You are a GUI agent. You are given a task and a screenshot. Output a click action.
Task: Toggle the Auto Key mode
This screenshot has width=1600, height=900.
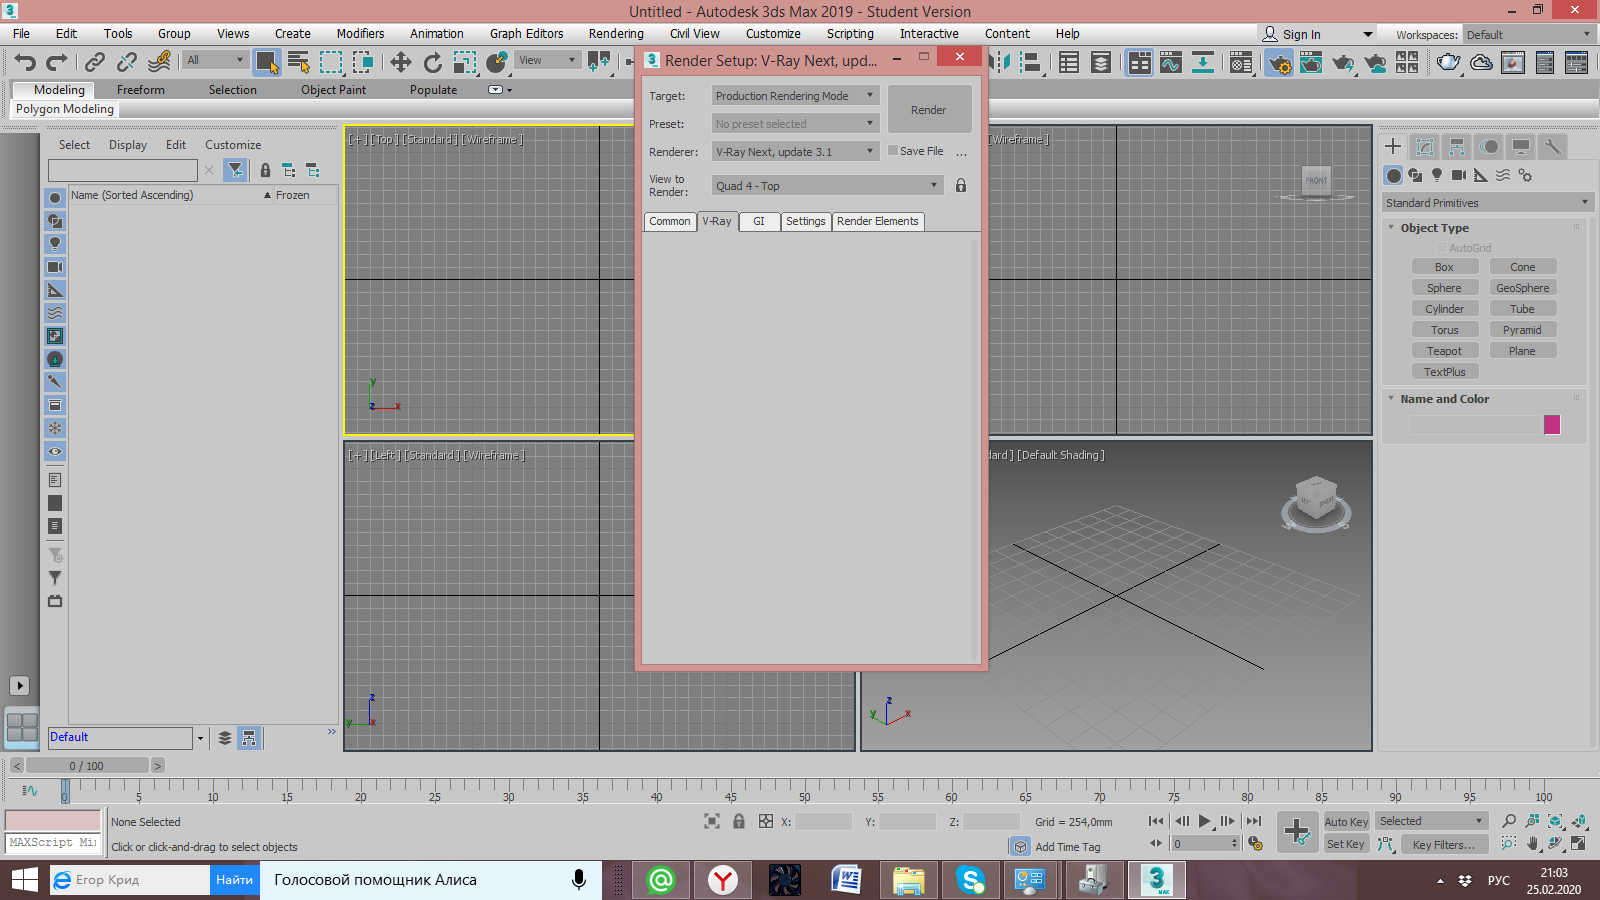(1346, 822)
